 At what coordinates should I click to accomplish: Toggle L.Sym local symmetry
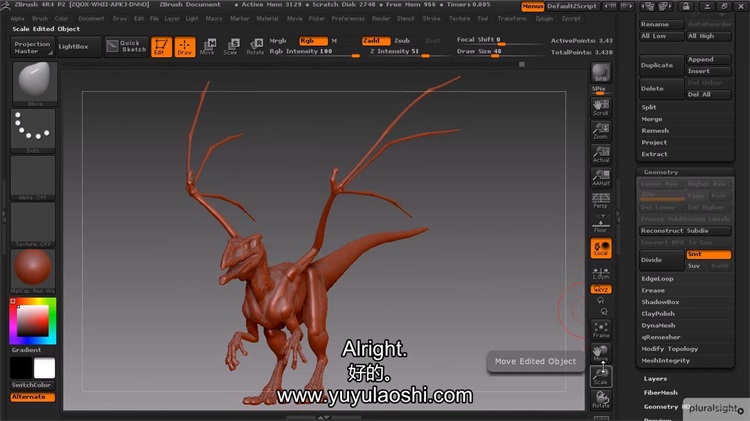[601, 273]
